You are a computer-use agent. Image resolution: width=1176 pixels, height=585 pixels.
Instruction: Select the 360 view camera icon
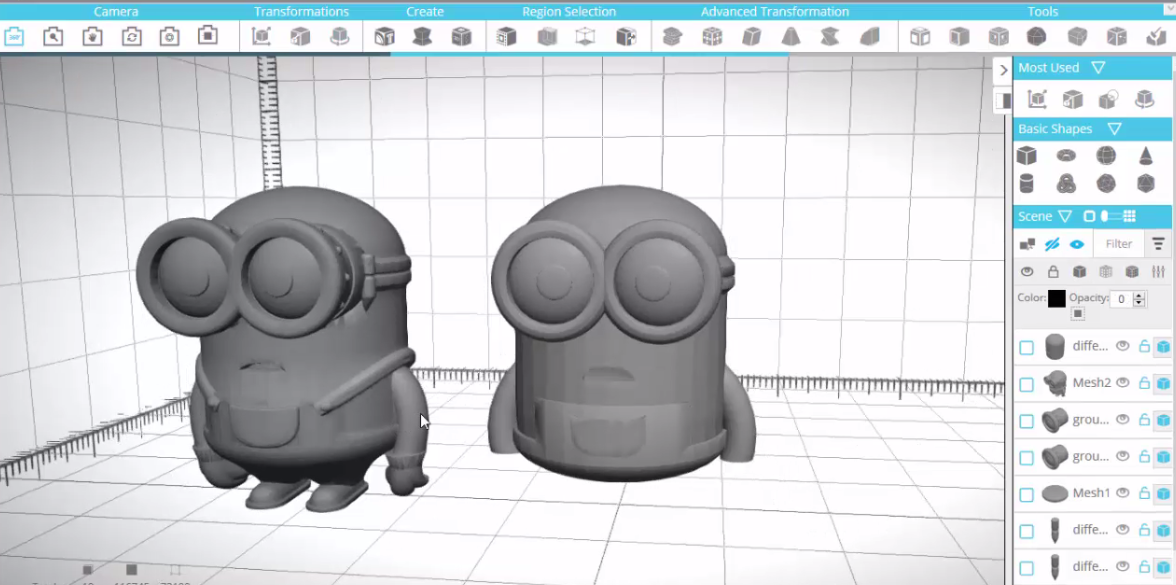pyautogui.click(x=14, y=36)
